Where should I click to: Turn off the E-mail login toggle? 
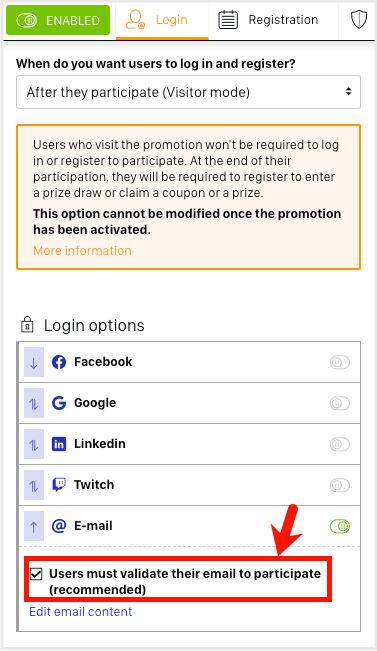[x=340, y=526]
